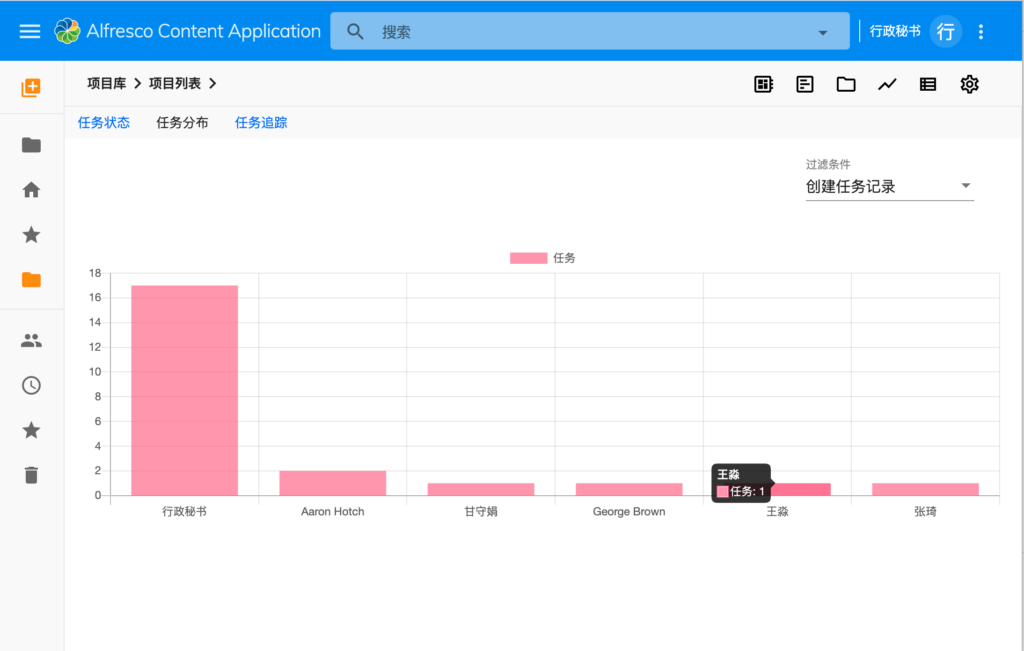Toggle the 任务 legend color swatch

coord(528,258)
